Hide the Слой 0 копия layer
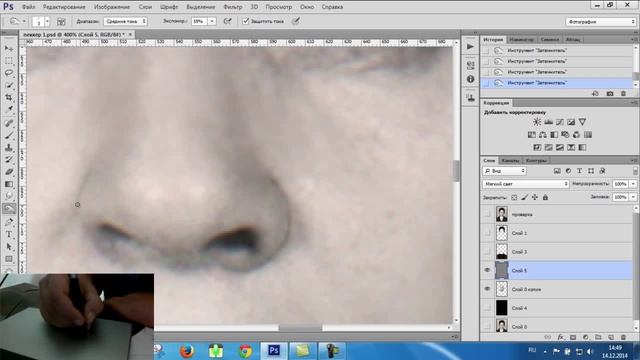The height and width of the screenshot is (360, 640). pos(487,289)
